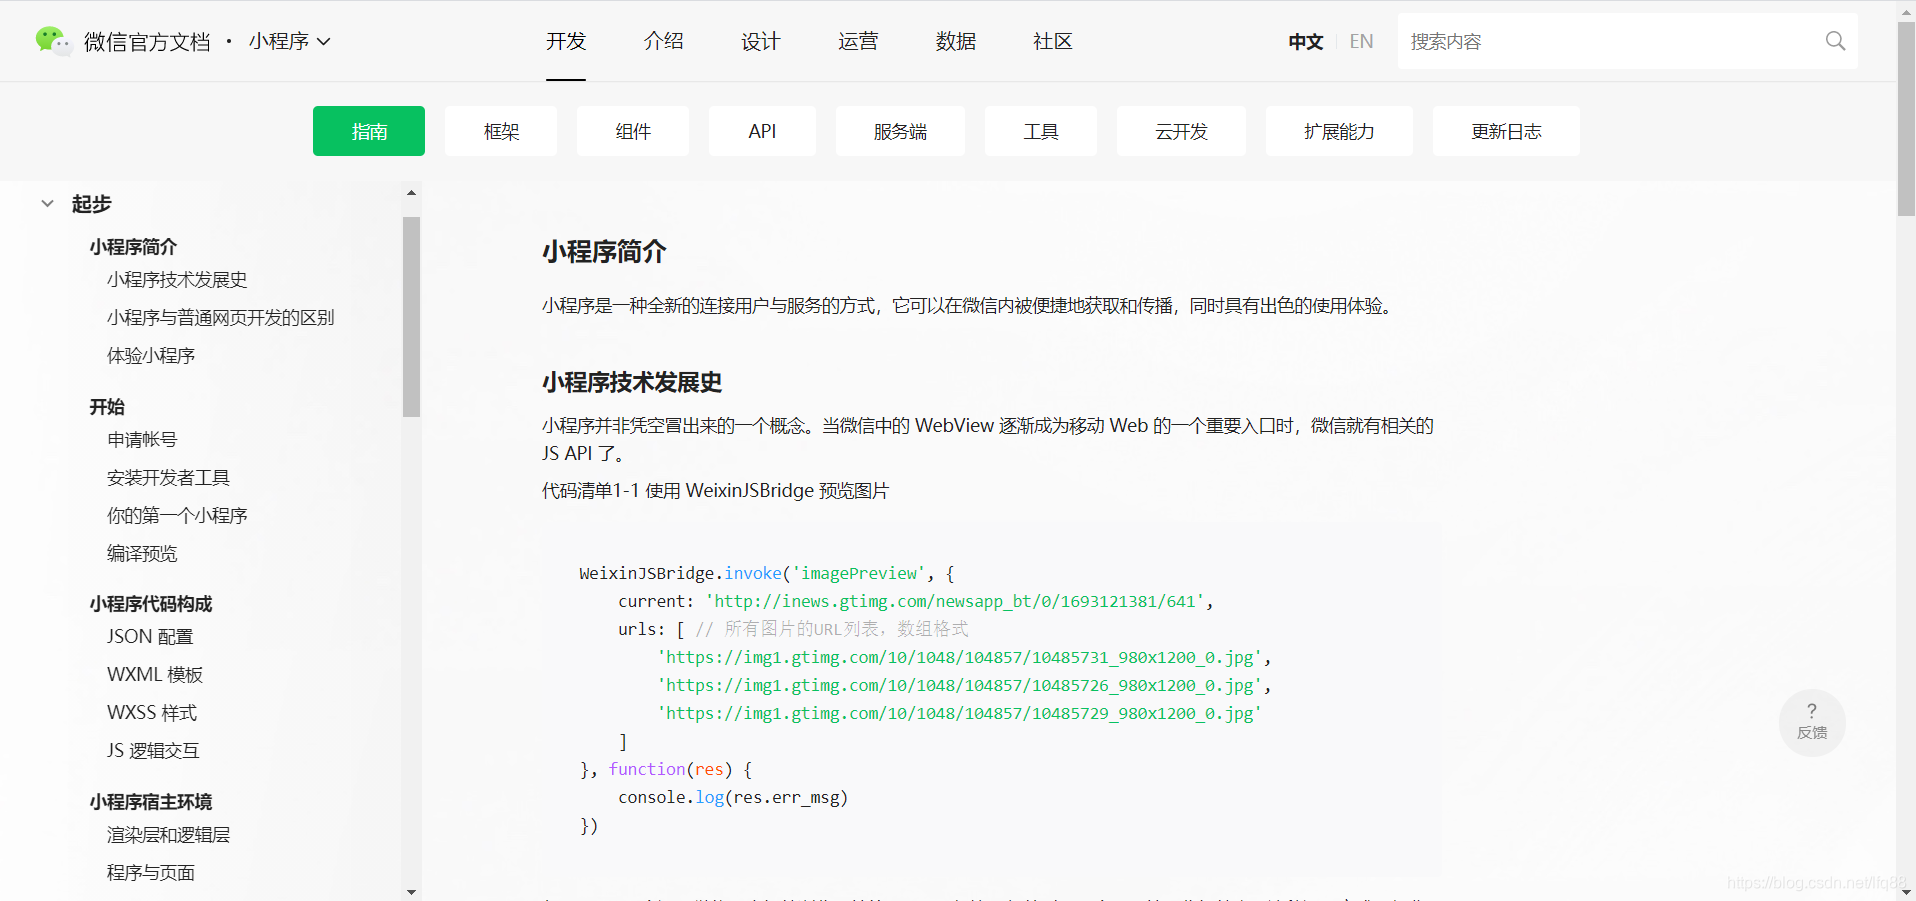Open the 小程序 product dropdown
Screen dimensions: 1916x901
[x=290, y=41]
